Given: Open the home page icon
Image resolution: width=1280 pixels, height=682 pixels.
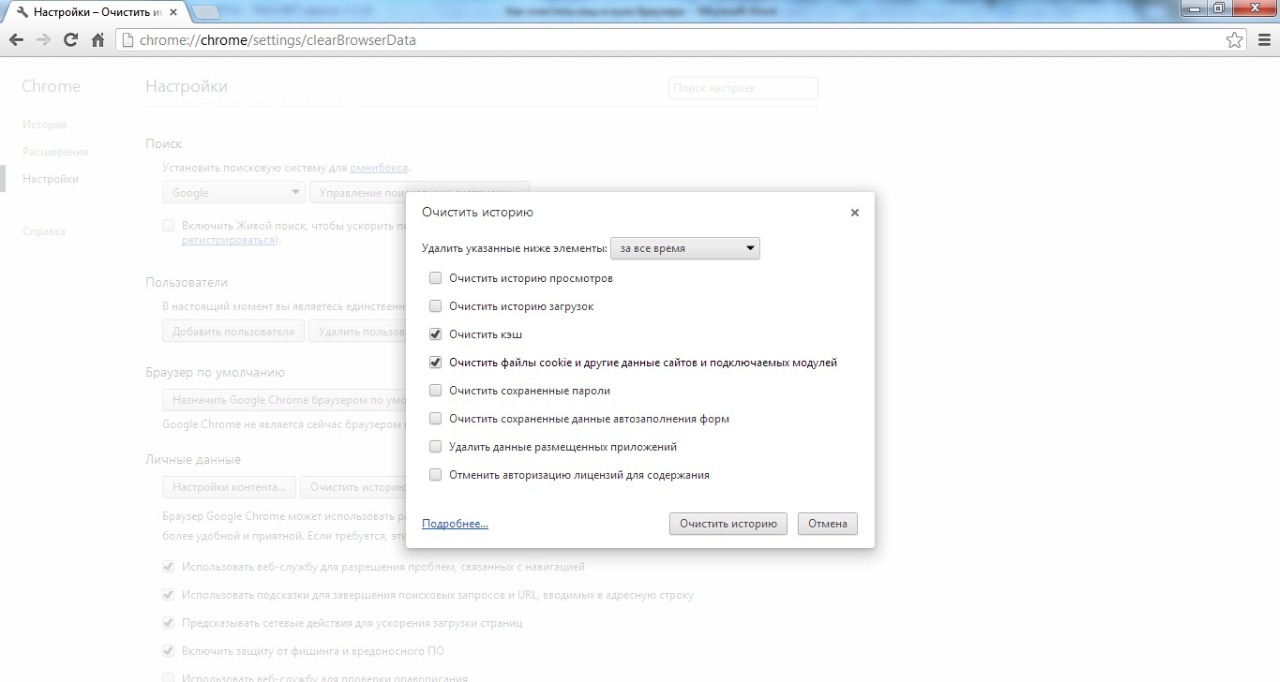Looking at the screenshot, I should coord(98,40).
